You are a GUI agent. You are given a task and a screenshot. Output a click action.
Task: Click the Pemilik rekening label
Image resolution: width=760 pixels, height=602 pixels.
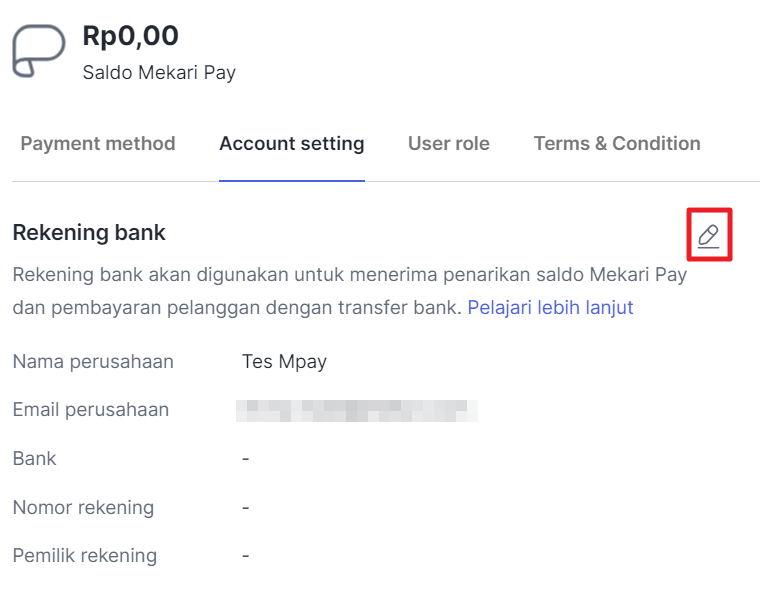[85, 555]
